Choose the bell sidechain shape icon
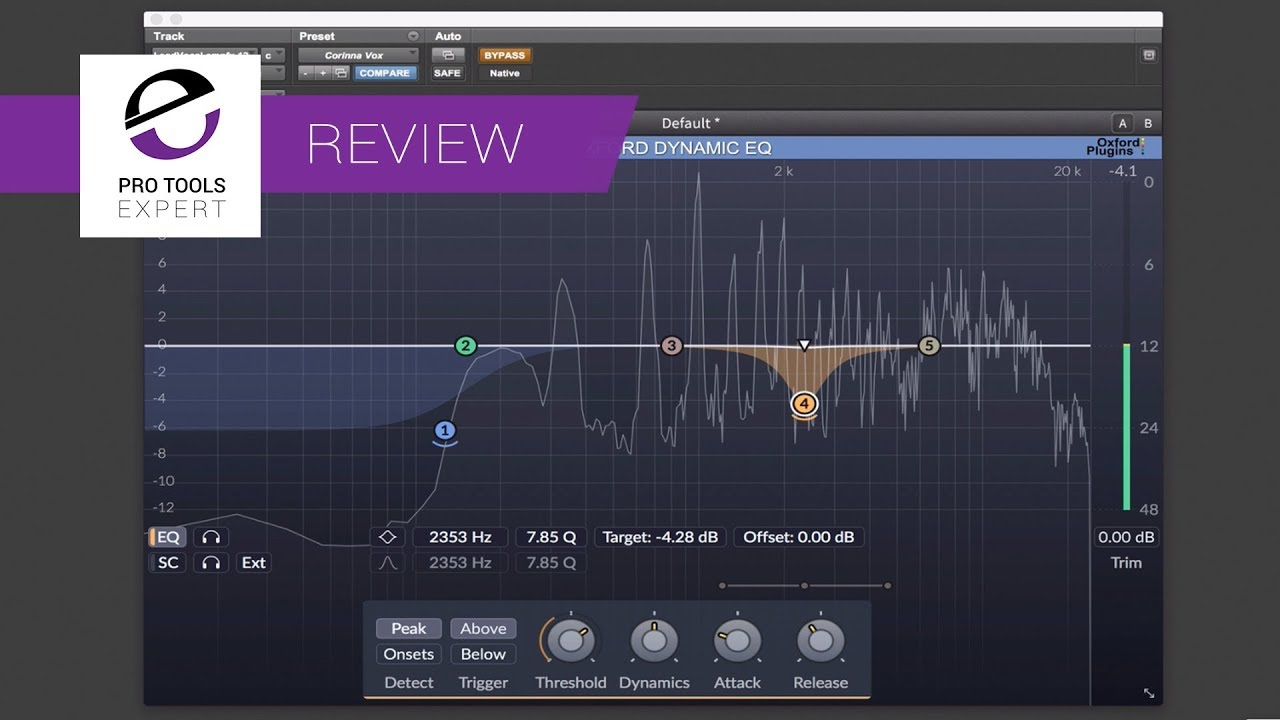1280x720 pixels. [388, 562]
